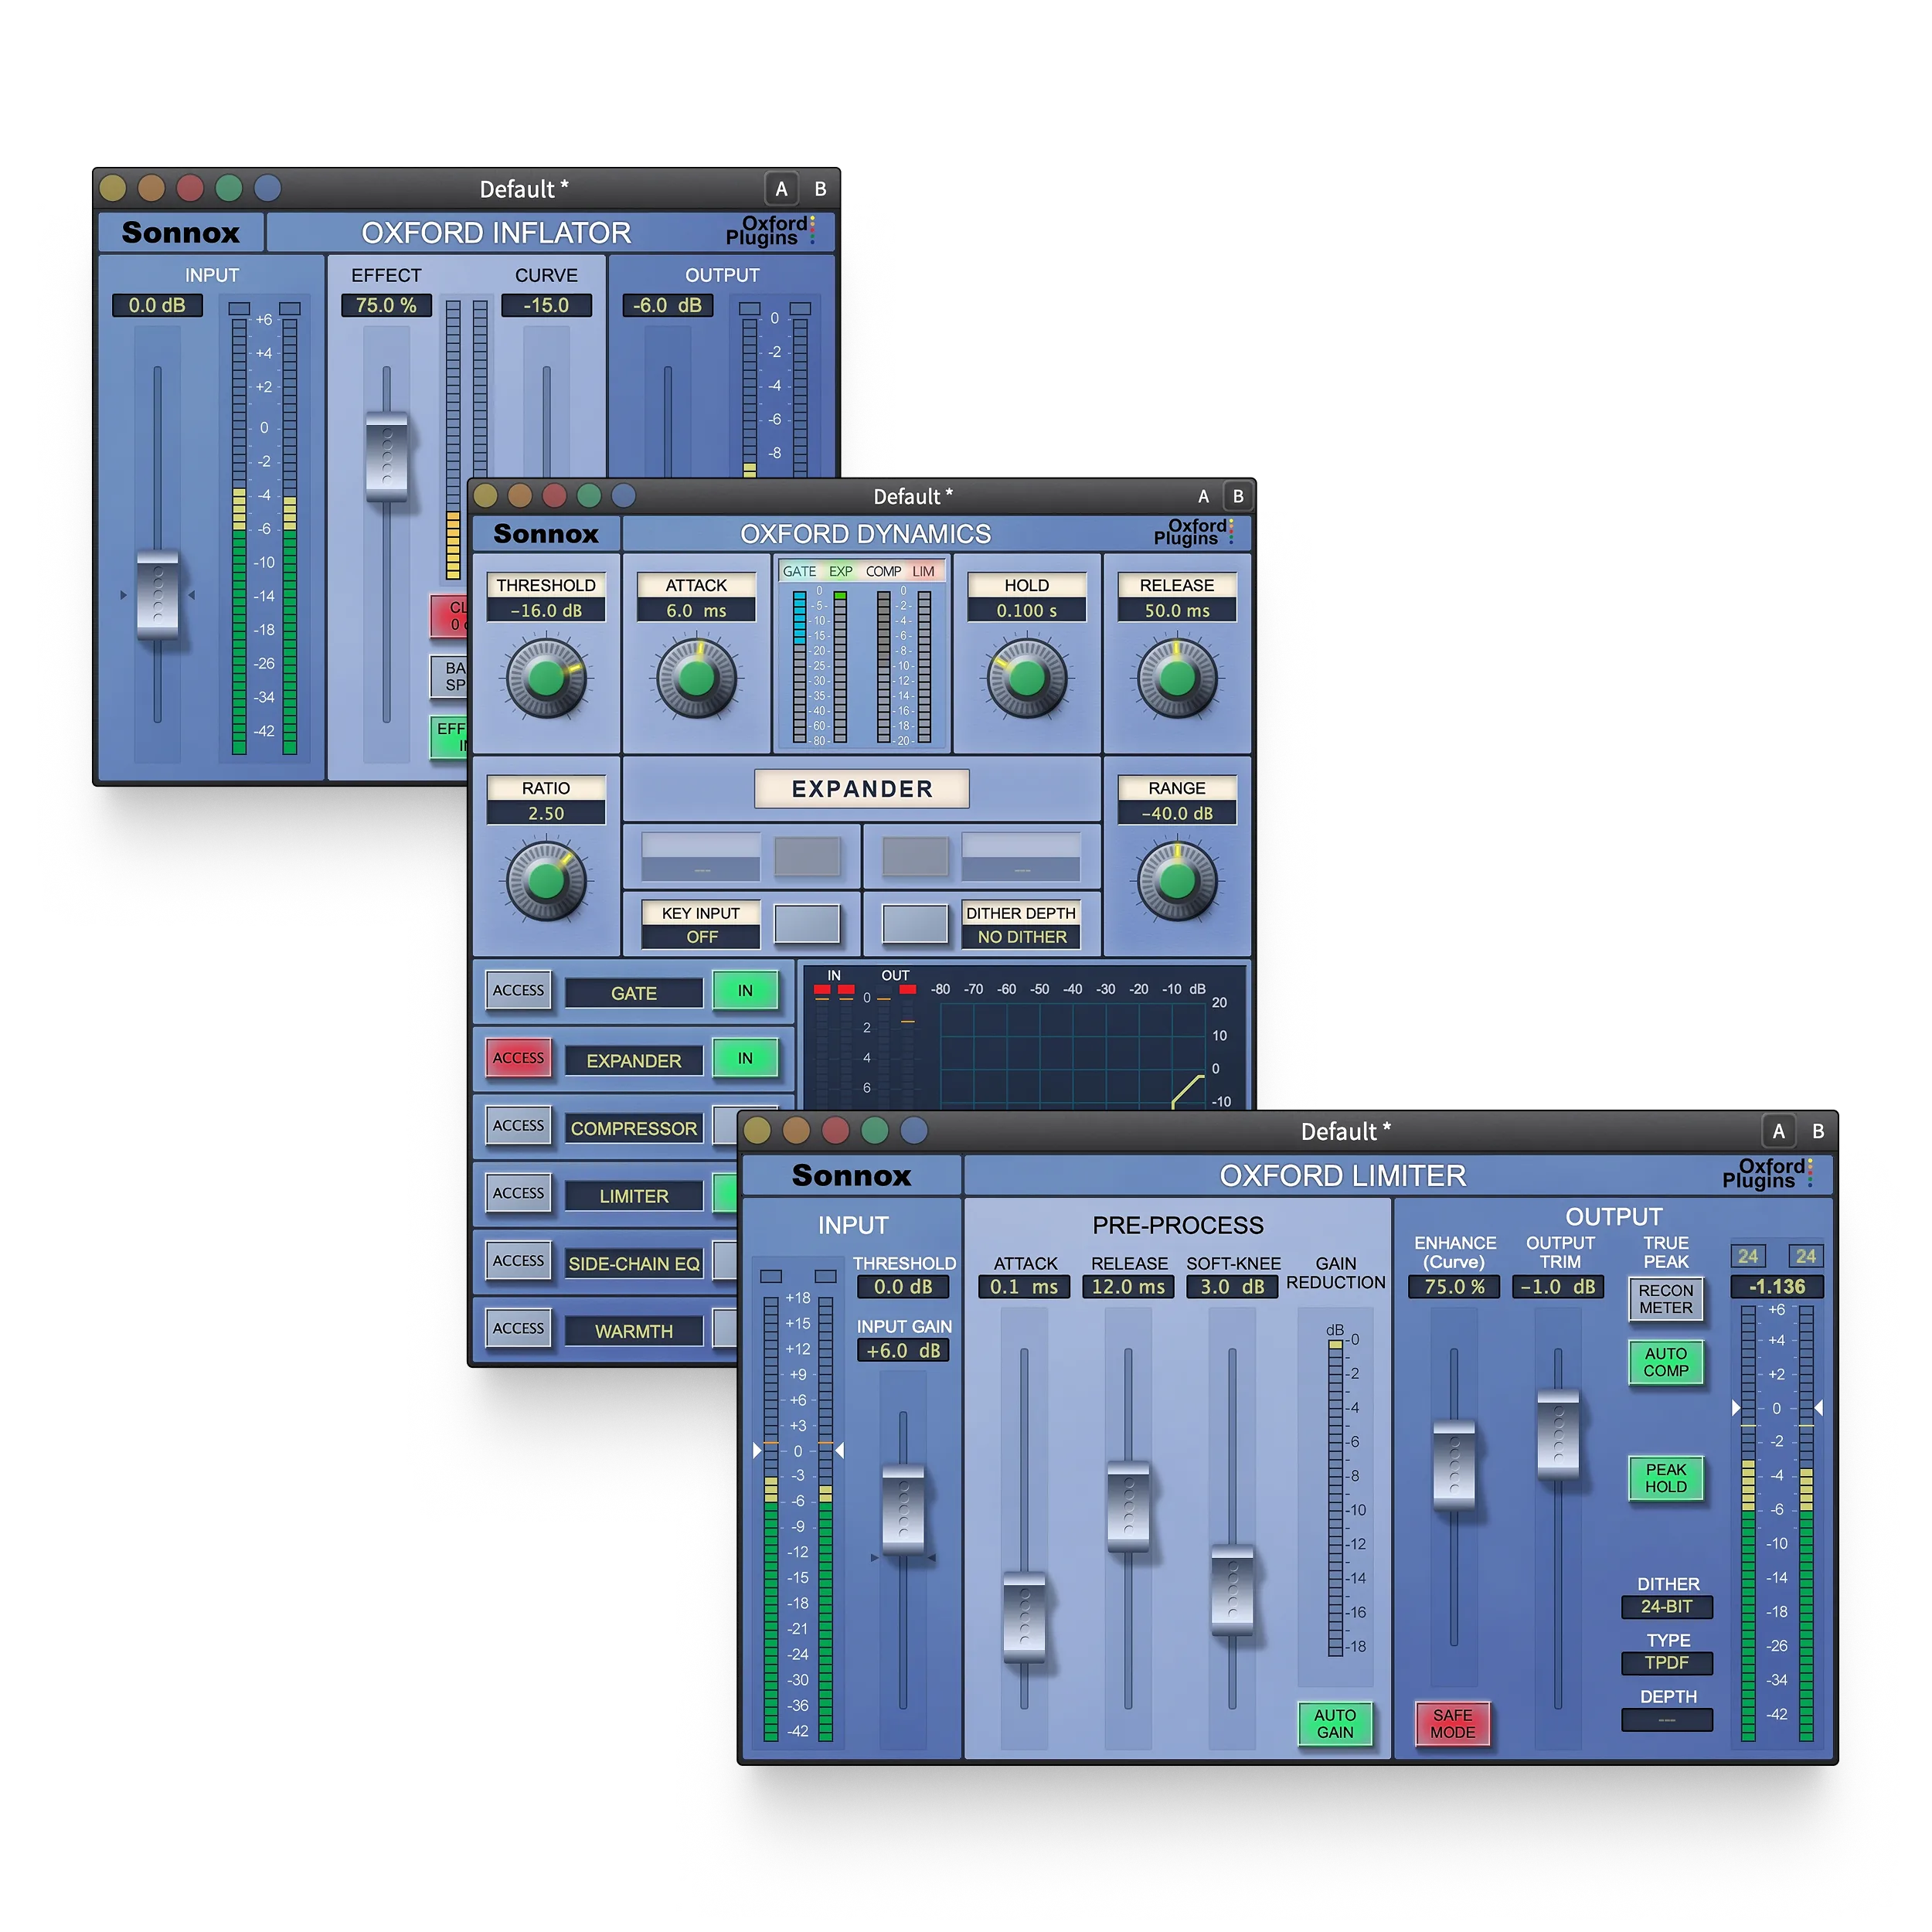1932x1932 pixels.
Task: Click the Gate ACCESS button
Action: 518,990
